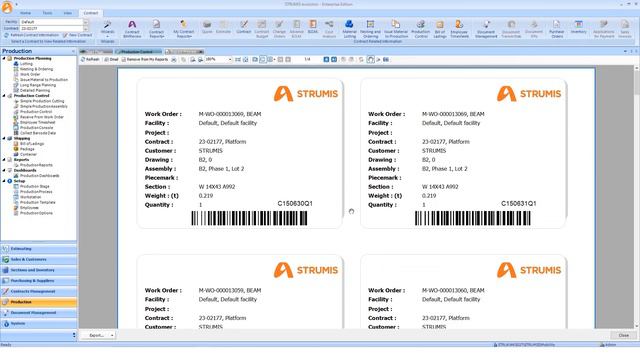This screenshot has height=360, width=640.
Task: Open System module in navigation pane
Action: (38, 323)
